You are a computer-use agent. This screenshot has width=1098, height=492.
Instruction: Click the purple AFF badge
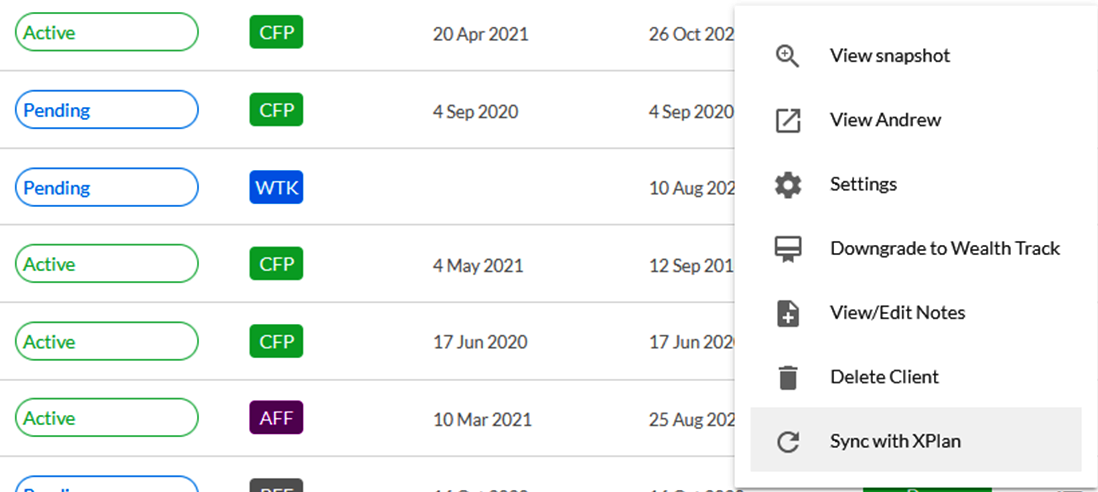click(276, 419)
